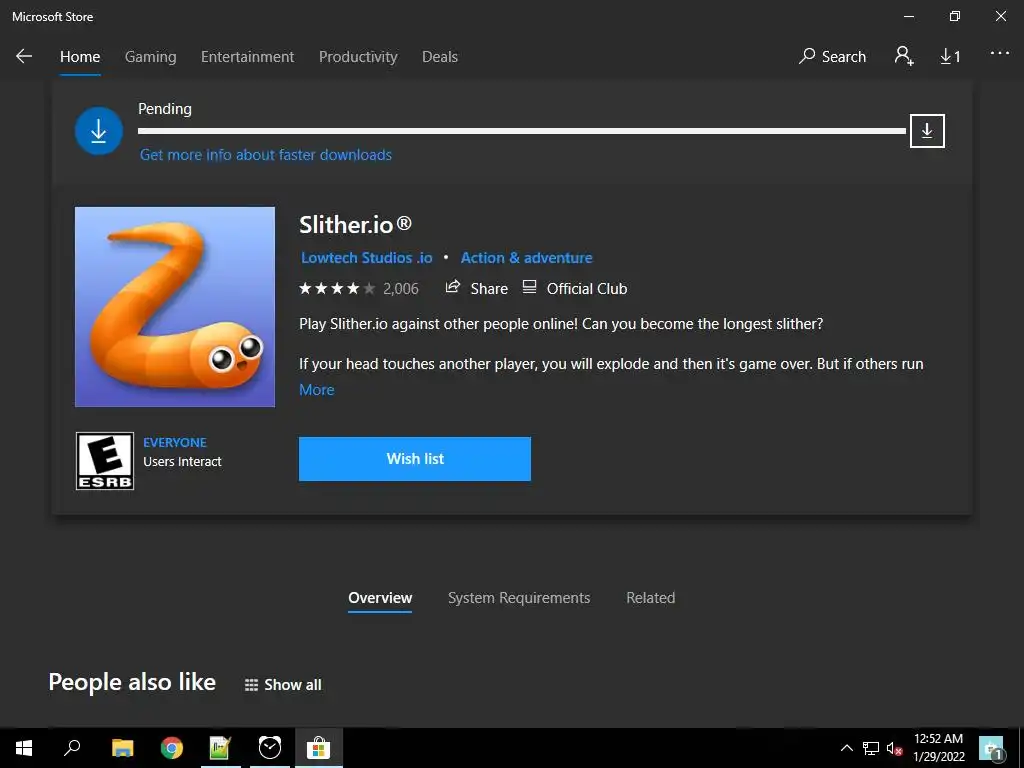Open the Gaming tab
The height and width of the screenshot is (768, 1024).
(x=150, y=57)
